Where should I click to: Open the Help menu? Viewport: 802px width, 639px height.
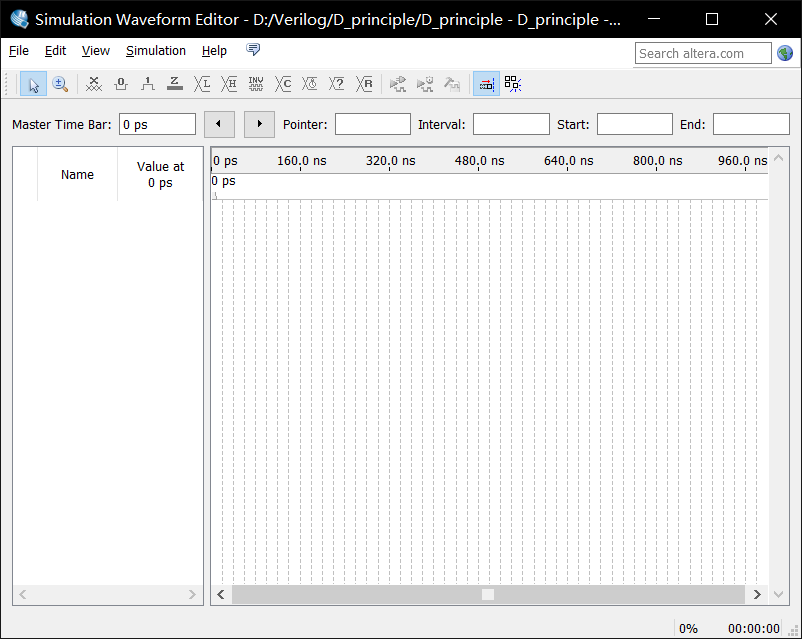pyautogui.click(x=214, y=51)
